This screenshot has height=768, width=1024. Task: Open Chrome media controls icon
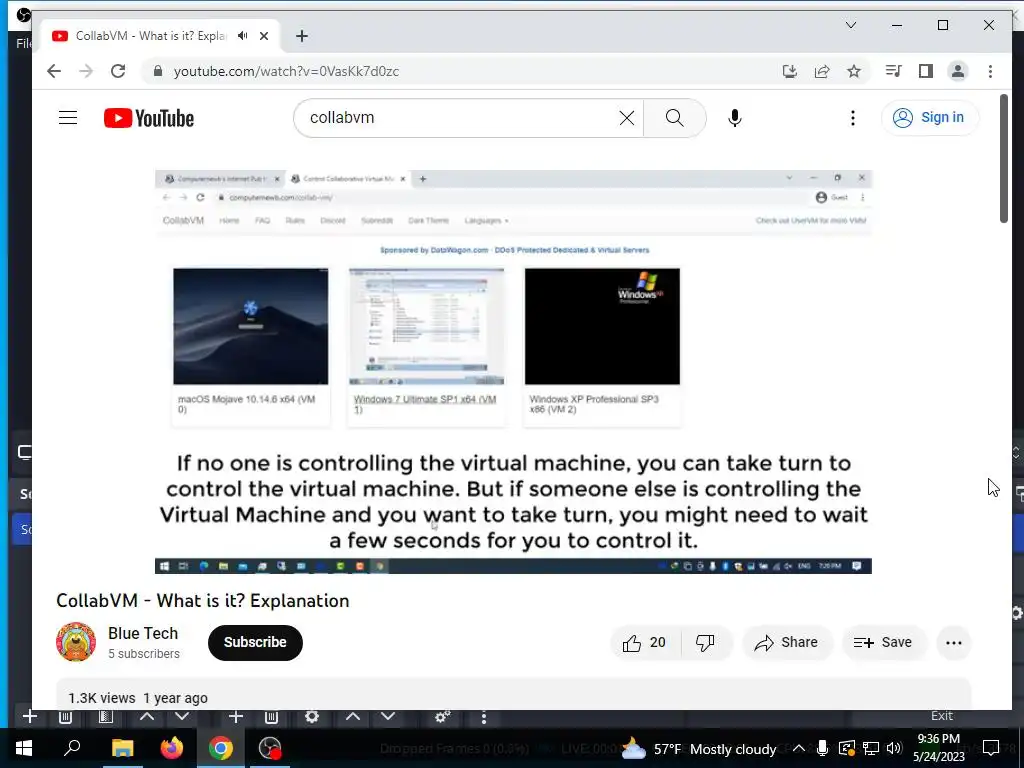coord(893,71)
